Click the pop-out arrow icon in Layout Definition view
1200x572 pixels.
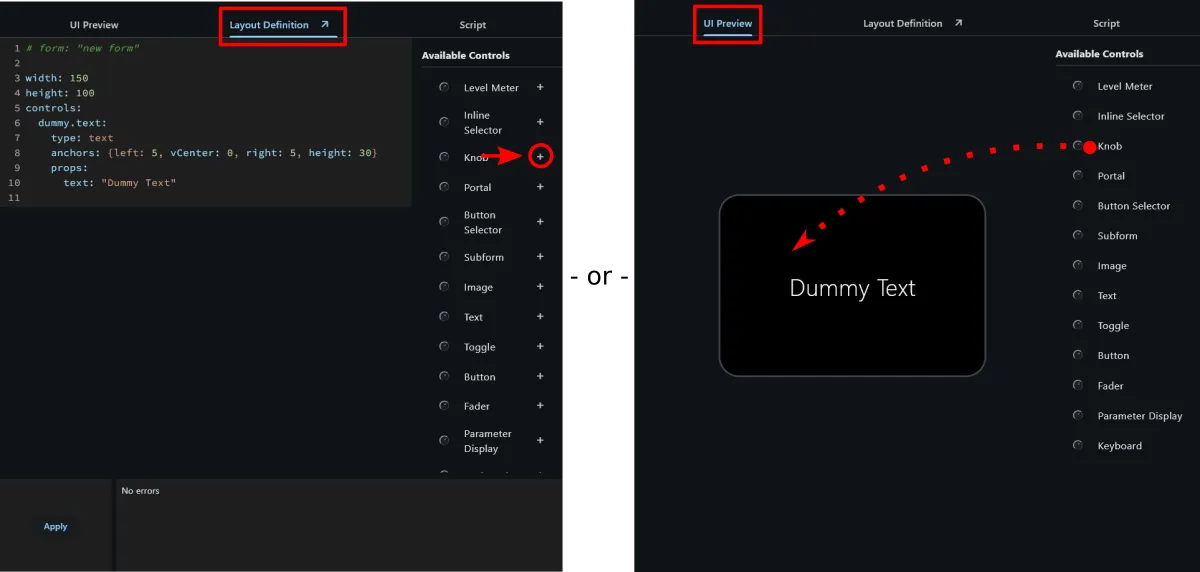coord(324,24)
